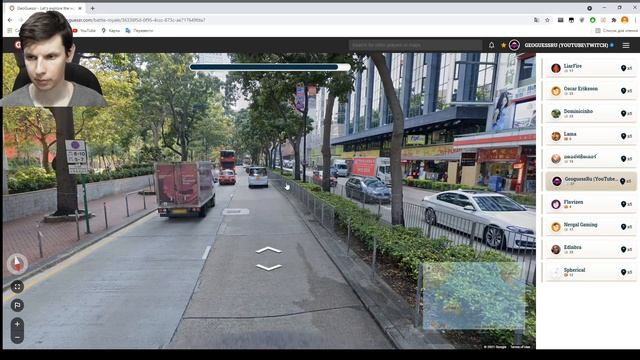The height and width of the screenshot is (360, 640).
Task: Click the orange star icon in header
Action: 503,45
